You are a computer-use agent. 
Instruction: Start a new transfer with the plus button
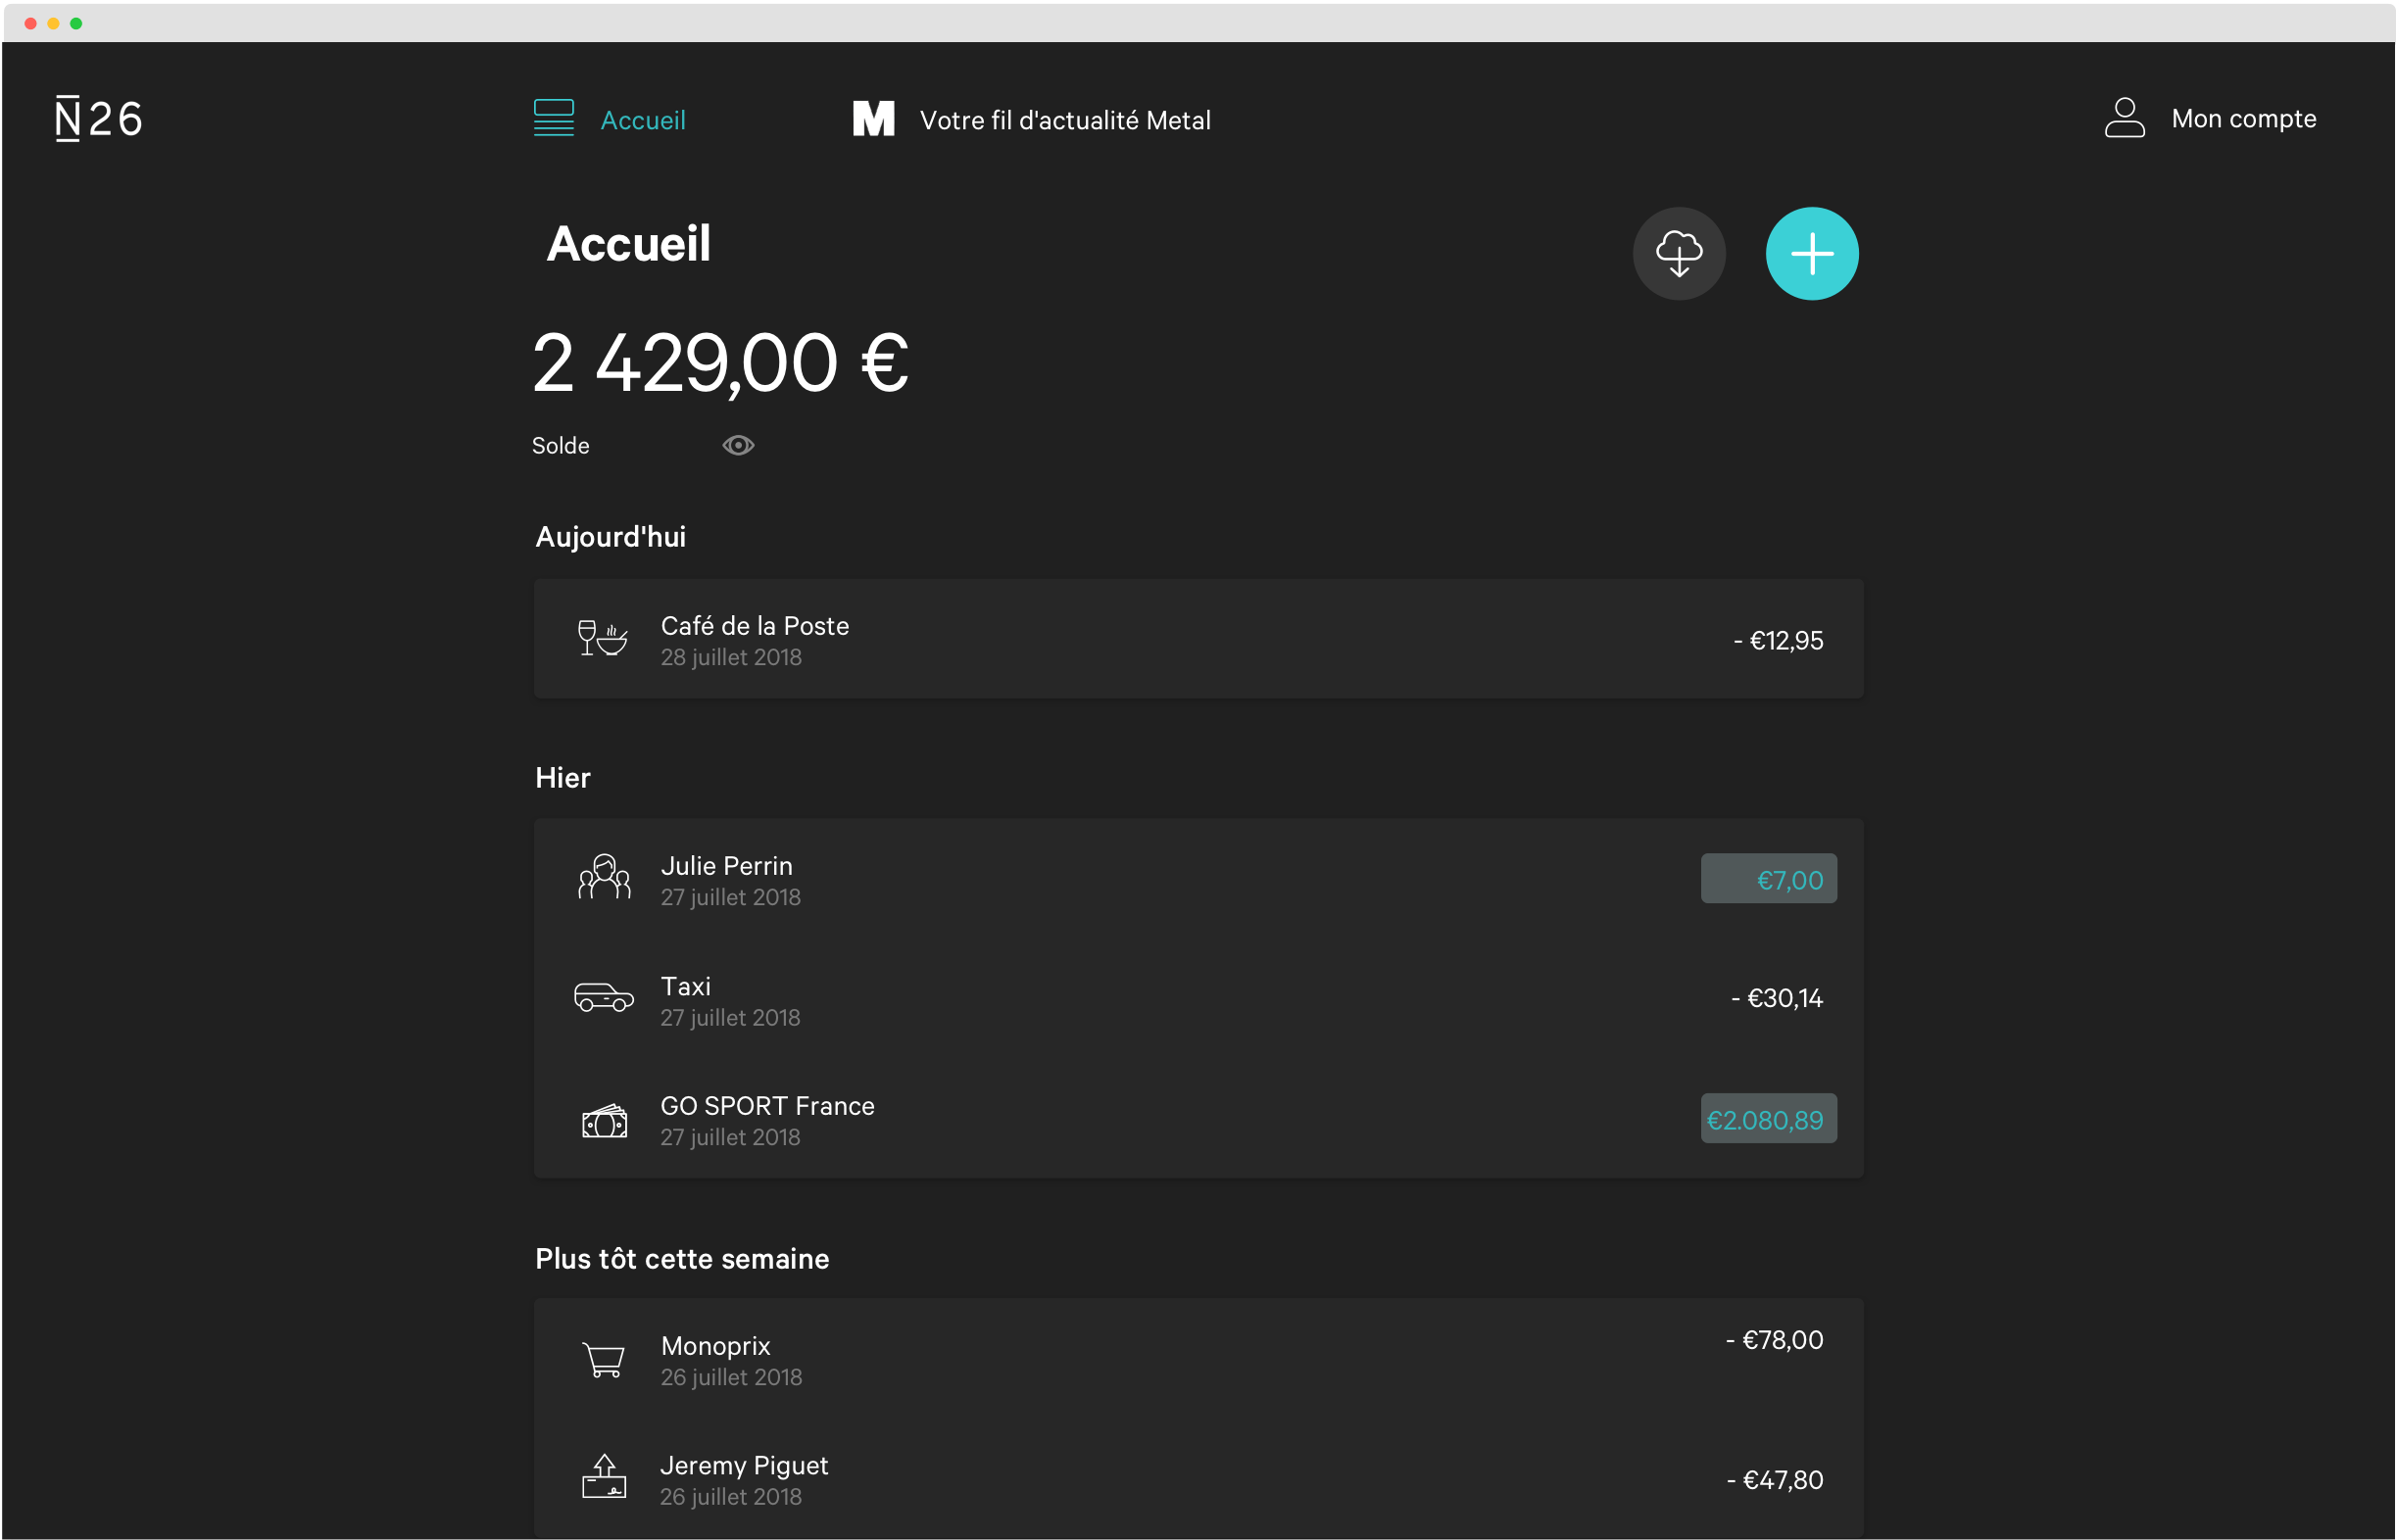(x=1811, y=253)
